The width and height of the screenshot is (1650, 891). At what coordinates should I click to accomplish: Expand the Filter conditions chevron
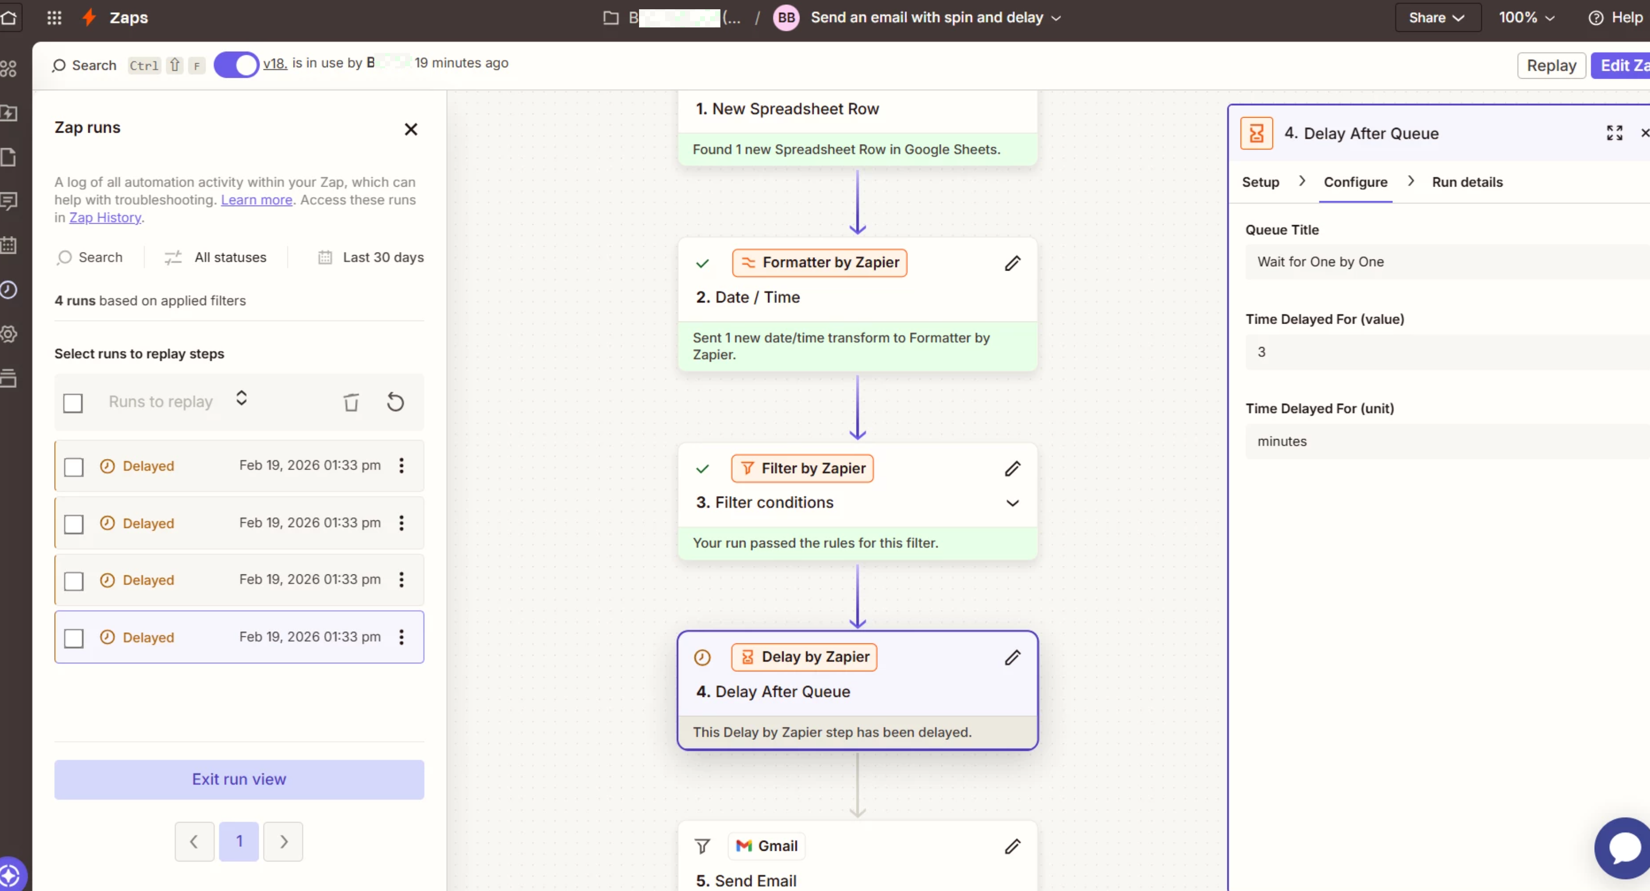click(x=1012, y=503)
